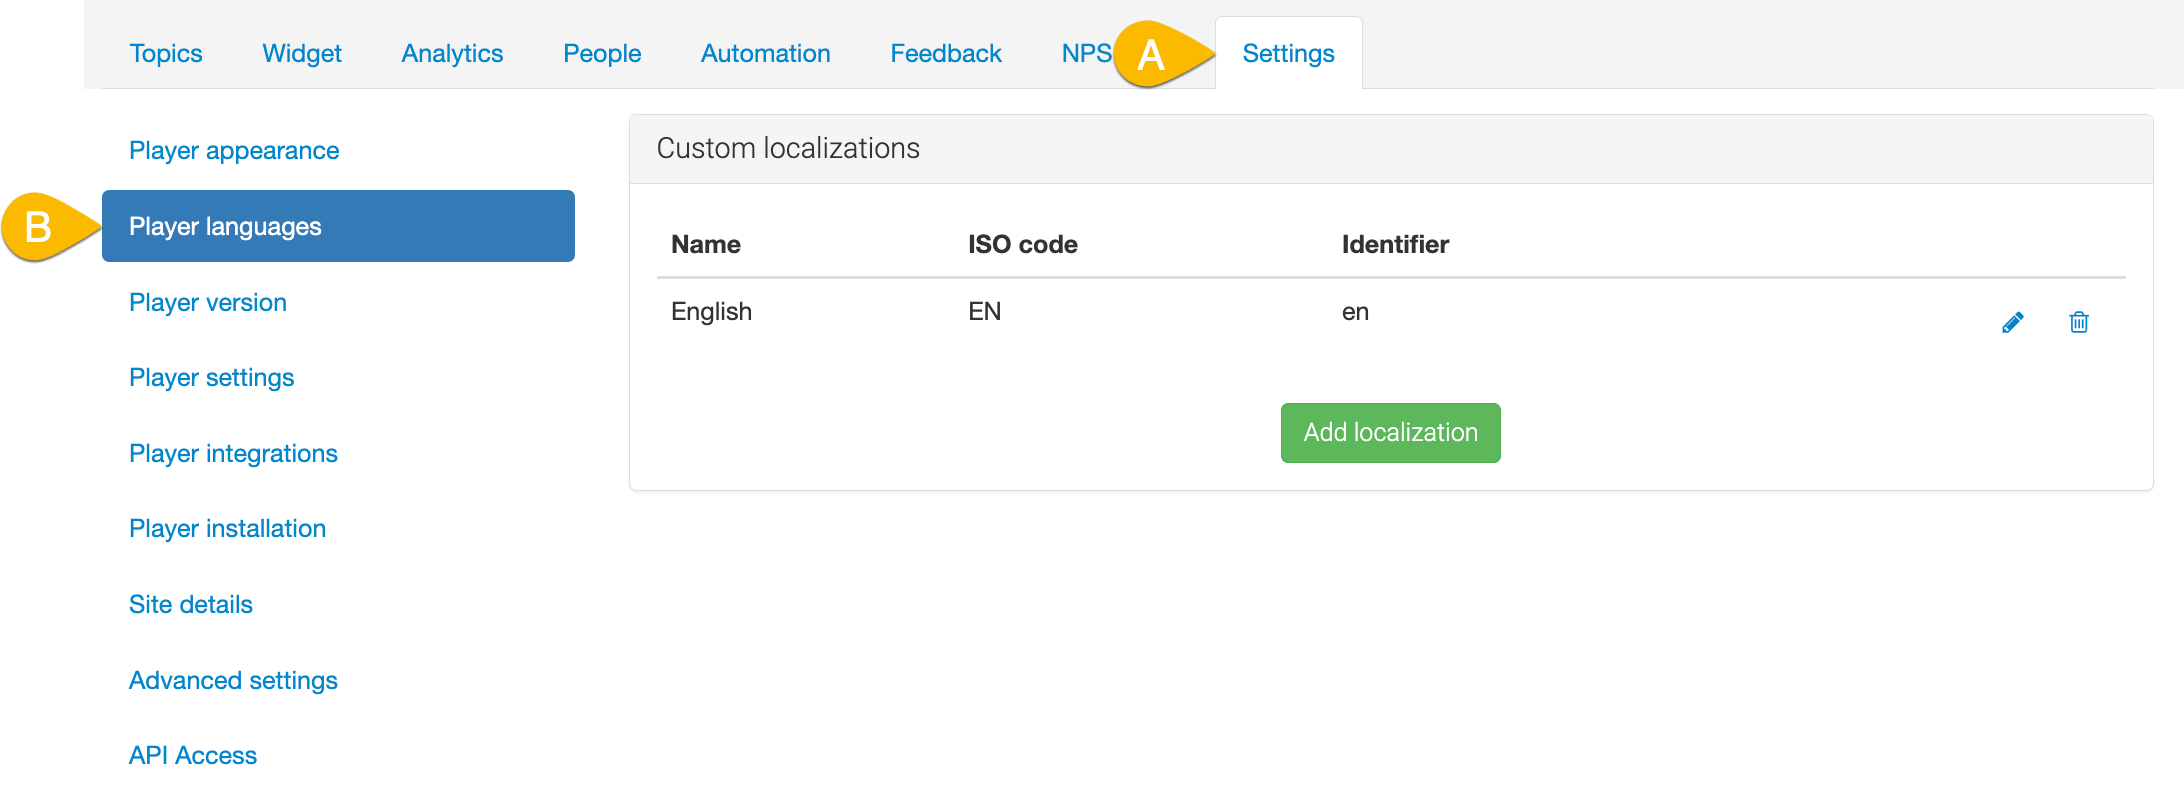Go to Player version page
The image size is (2184, 794).
click(x=208, y=302)
